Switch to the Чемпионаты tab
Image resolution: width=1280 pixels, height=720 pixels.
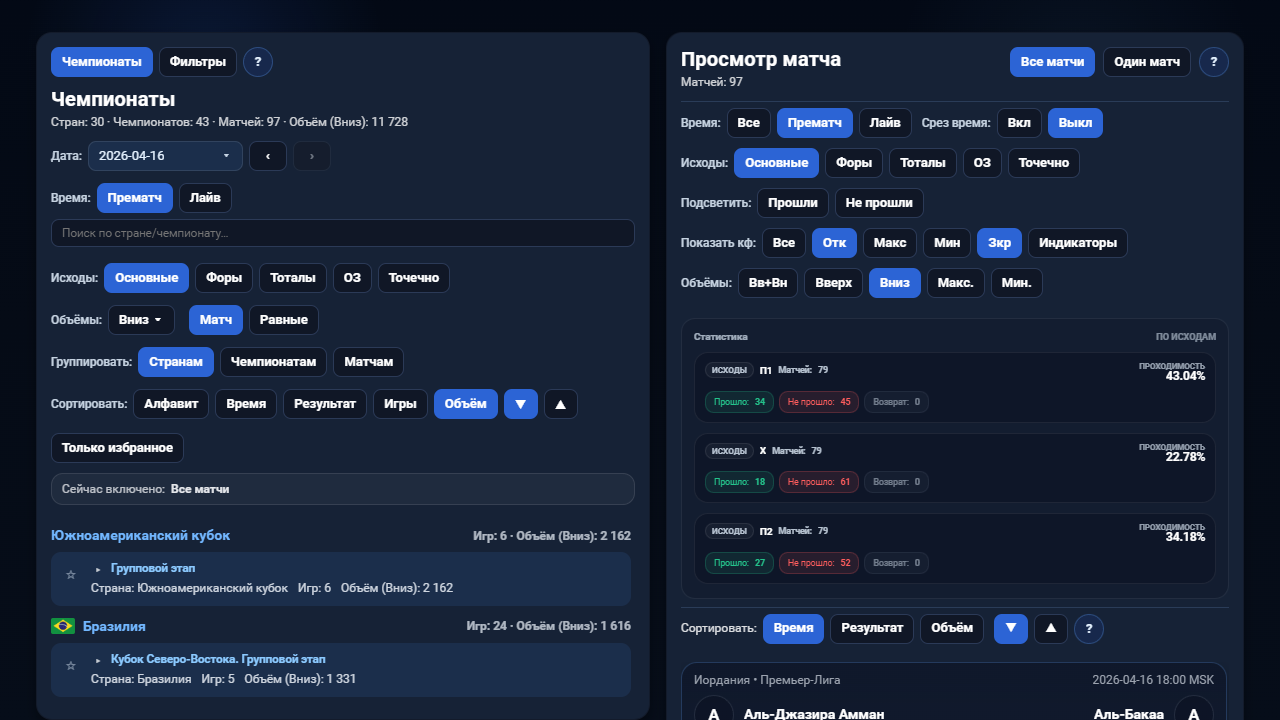[x=102, y=62]
